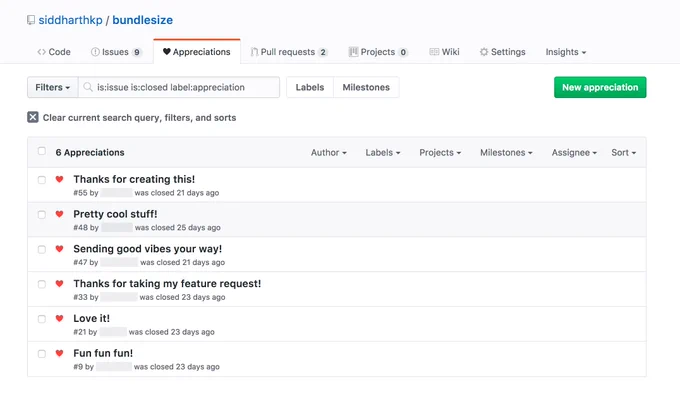
Task: Click the Labels button next to search
Action: (310, 87)
